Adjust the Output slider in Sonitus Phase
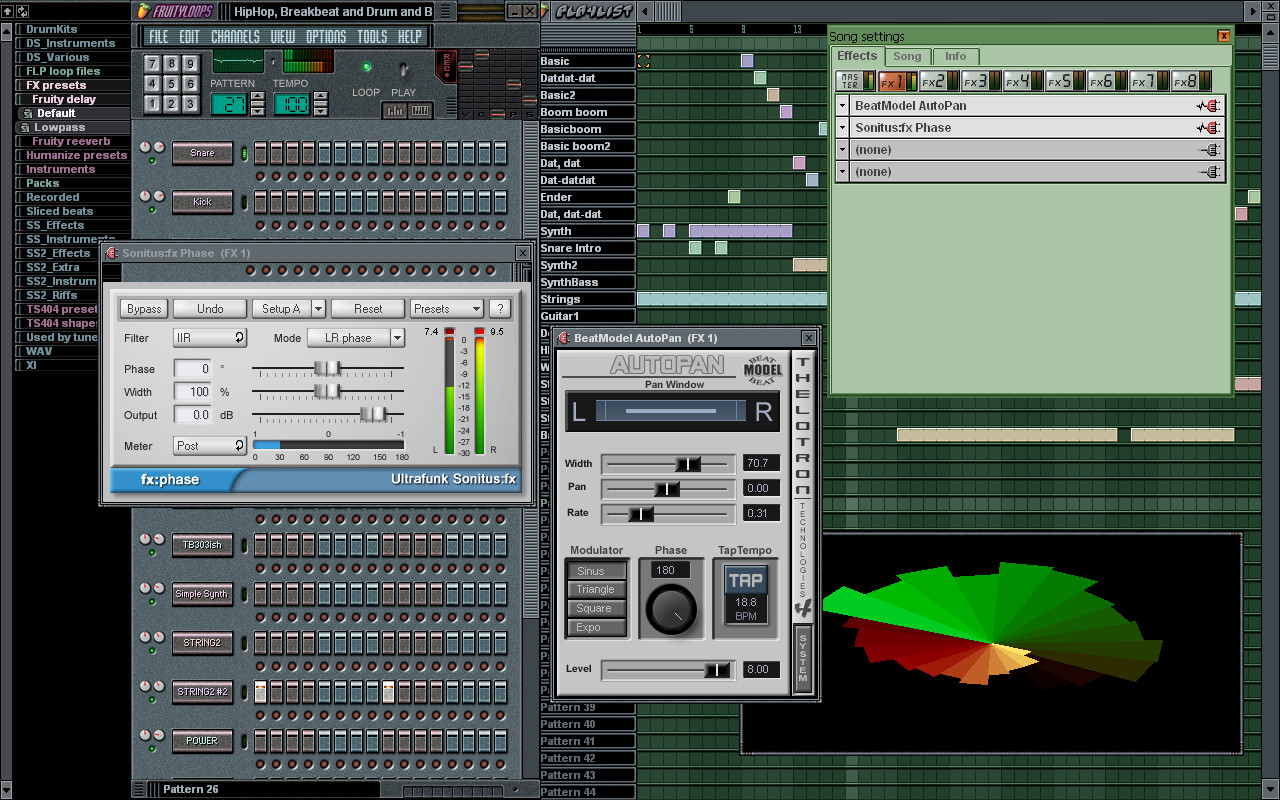 pyautogui.click(x=328, y=415)
